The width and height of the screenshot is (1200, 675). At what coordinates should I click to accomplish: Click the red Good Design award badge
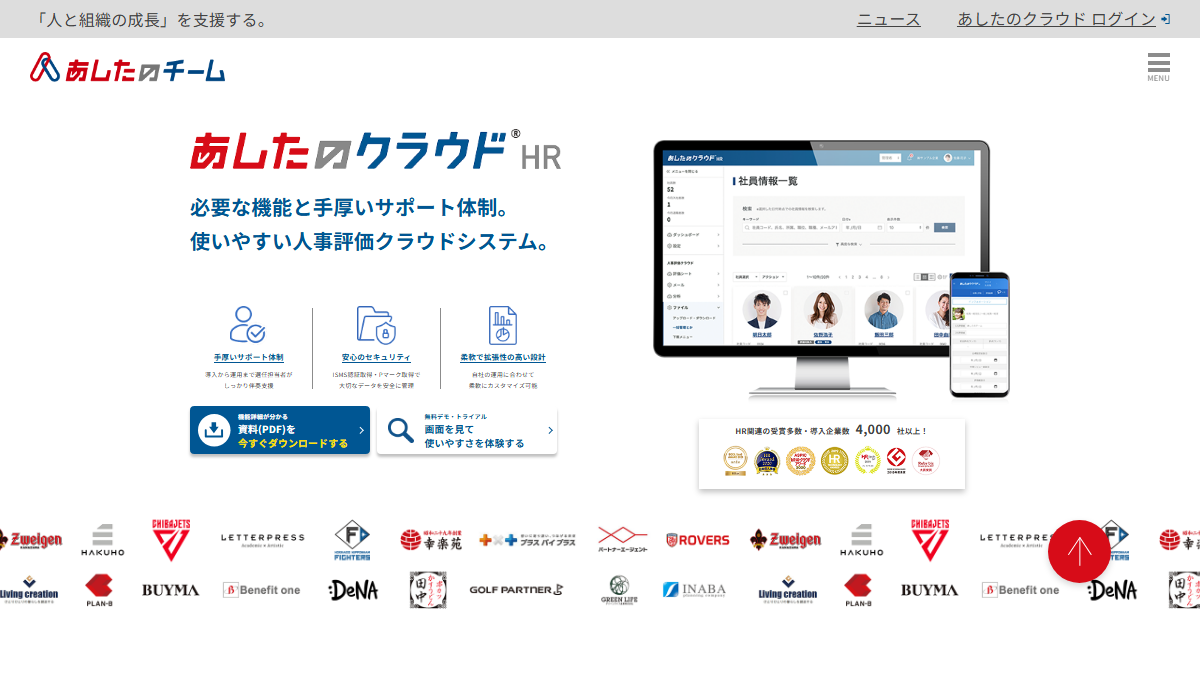click(896, 460)
